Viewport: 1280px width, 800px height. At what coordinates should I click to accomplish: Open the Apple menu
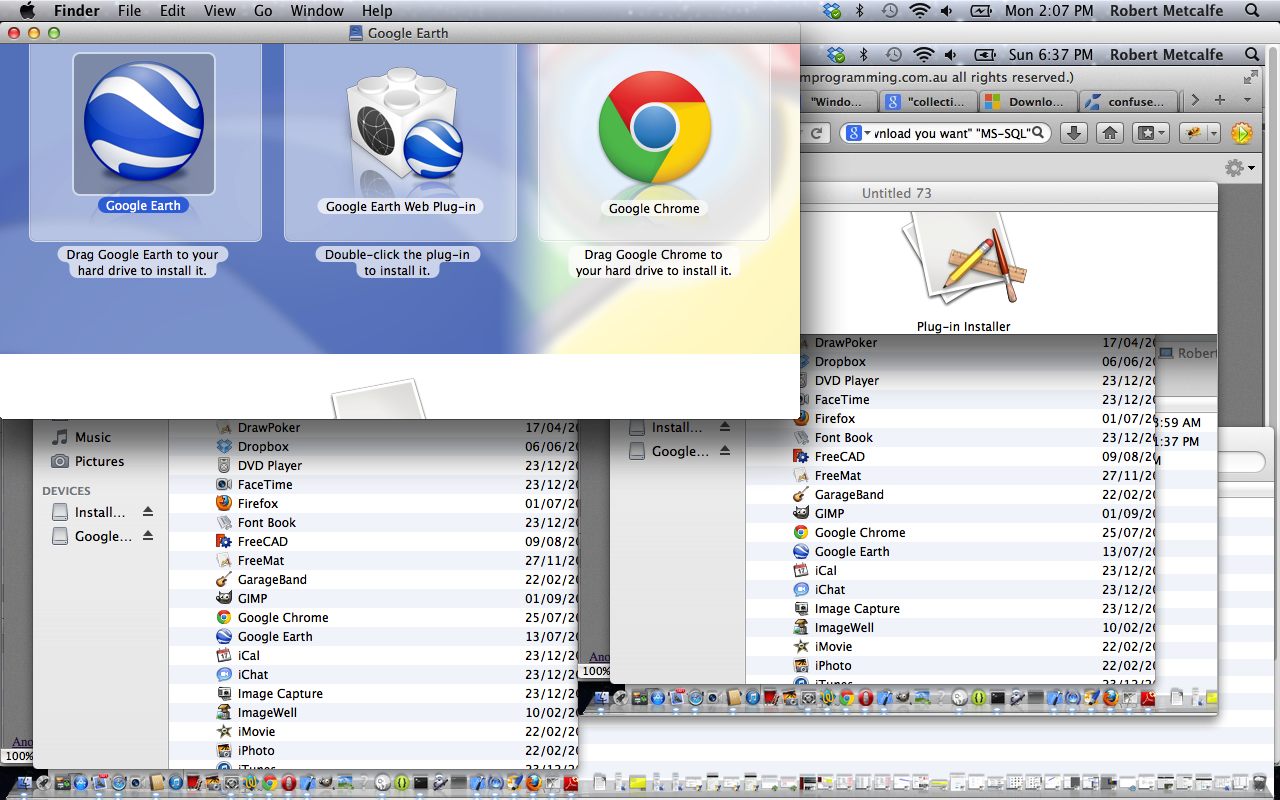point(27,11)
